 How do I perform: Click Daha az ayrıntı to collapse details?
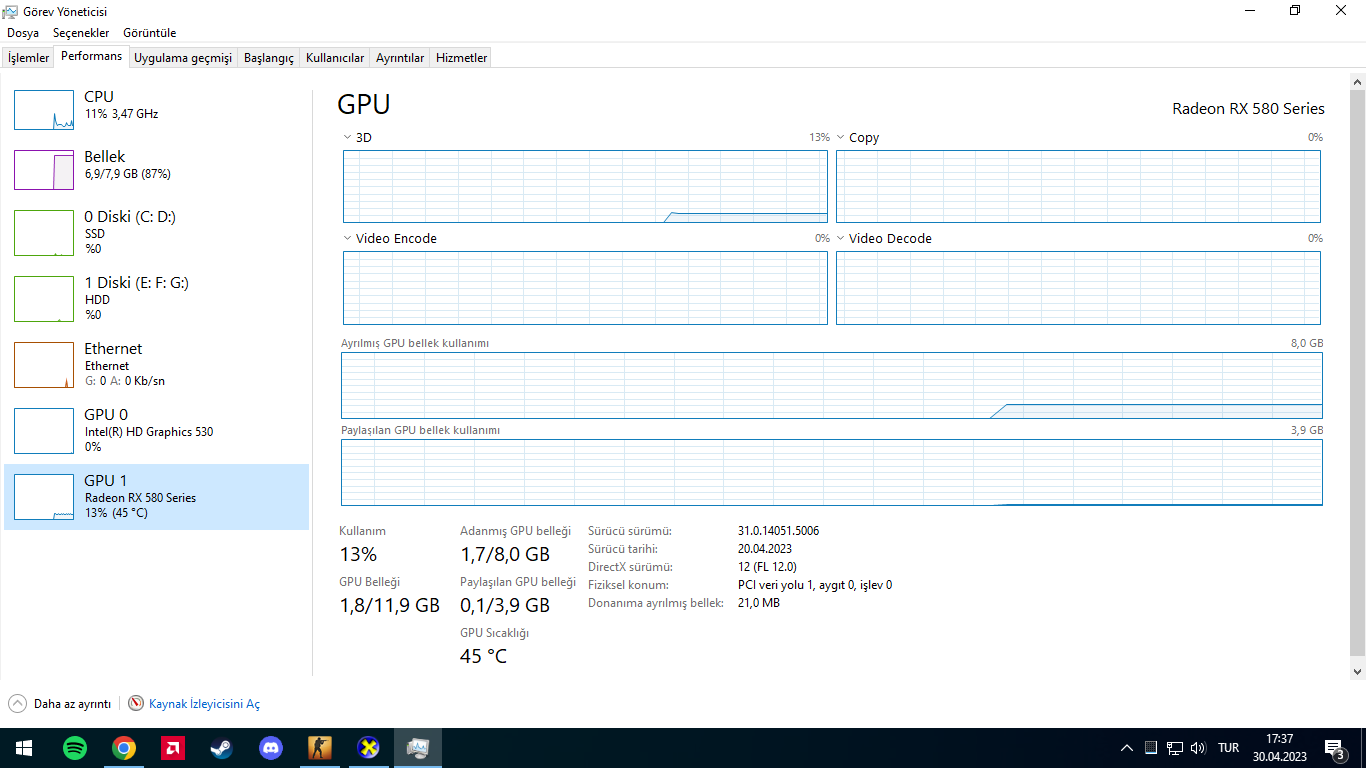pos(60,704)
